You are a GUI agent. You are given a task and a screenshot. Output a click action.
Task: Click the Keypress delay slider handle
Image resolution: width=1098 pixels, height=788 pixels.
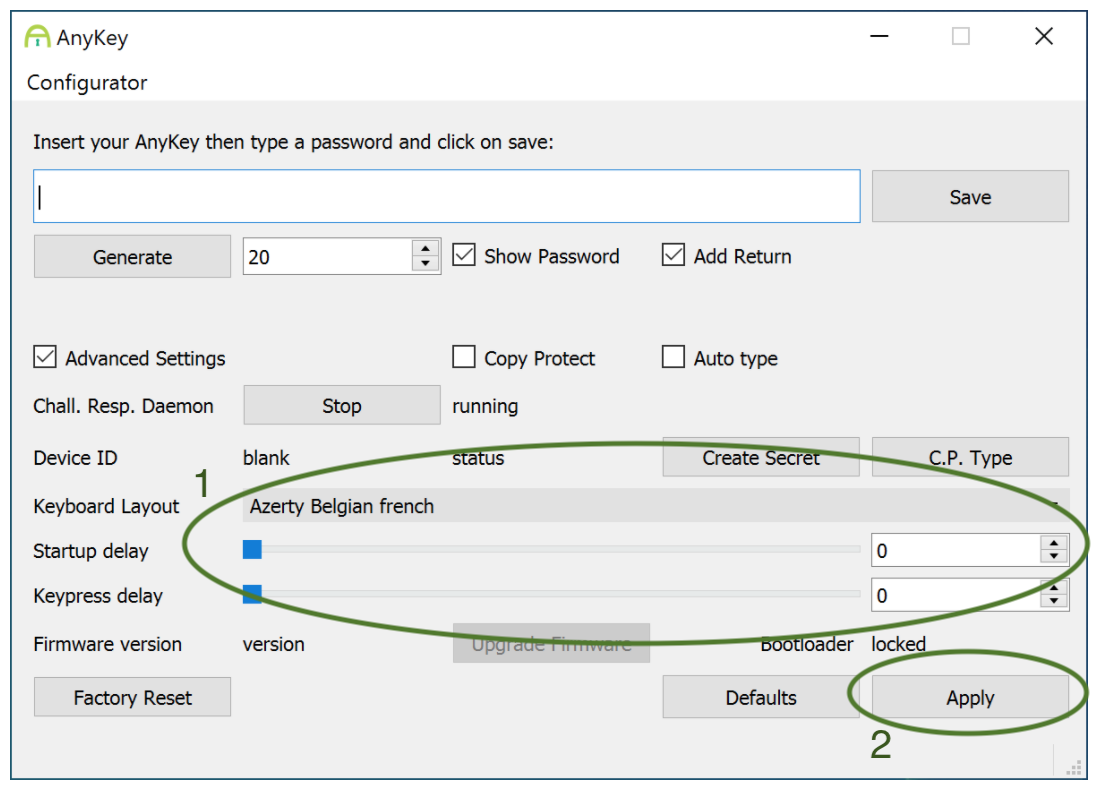pyautogui.click(x=252, y=595)
